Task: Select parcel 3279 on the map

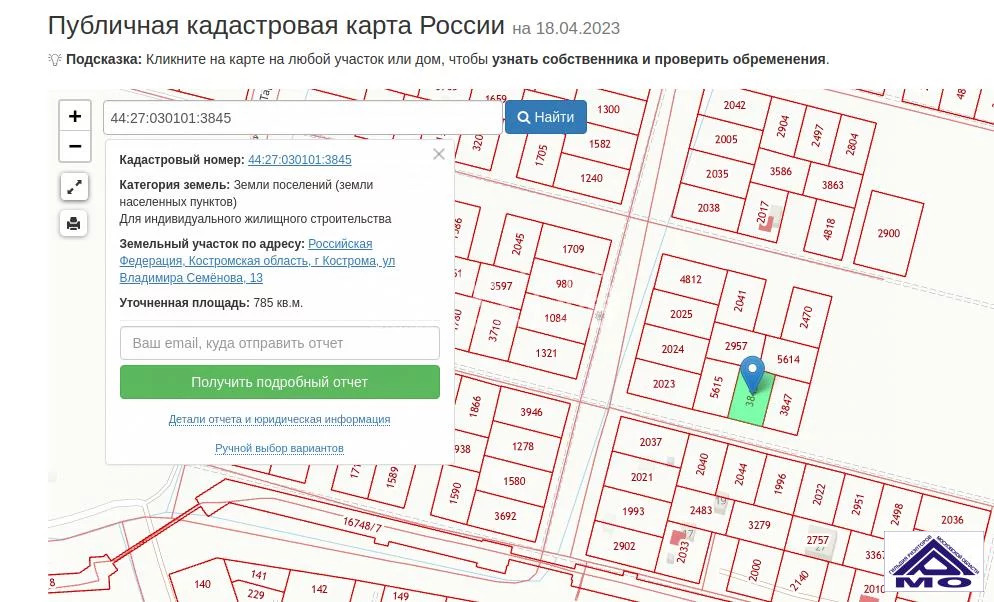Action: coord(759,525)
